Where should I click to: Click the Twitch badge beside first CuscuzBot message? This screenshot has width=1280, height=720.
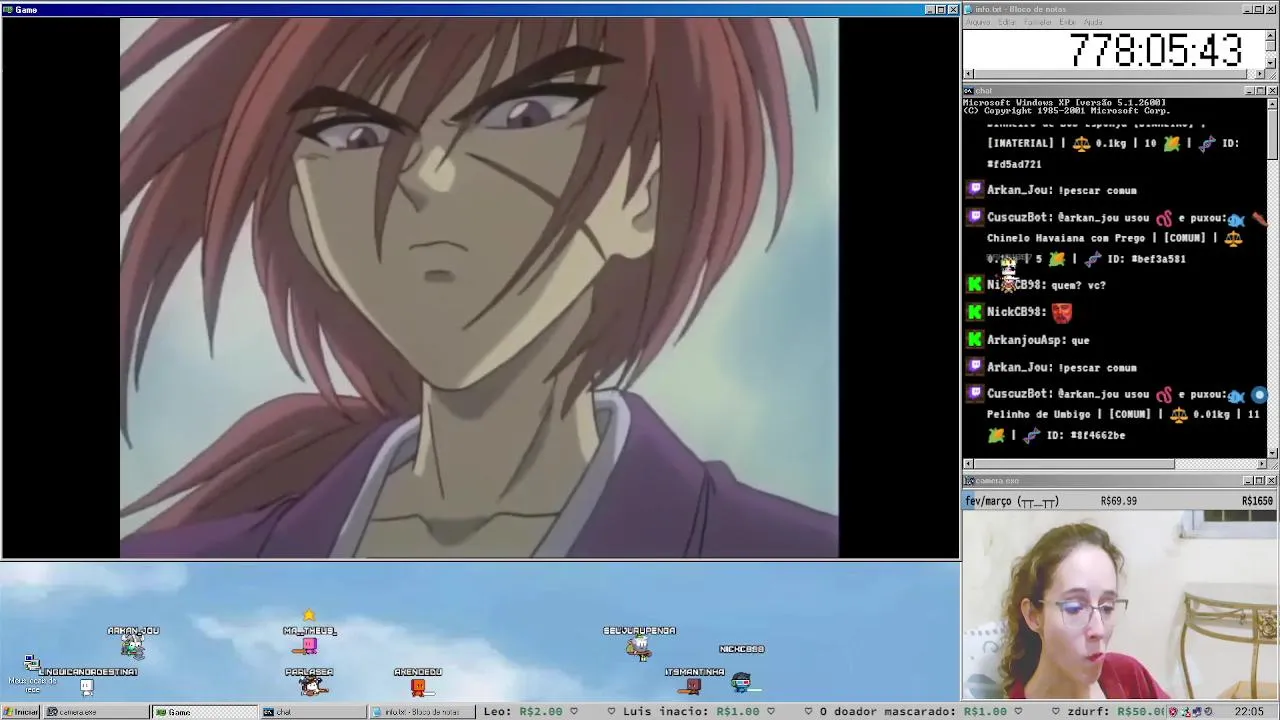coord(975,217)
